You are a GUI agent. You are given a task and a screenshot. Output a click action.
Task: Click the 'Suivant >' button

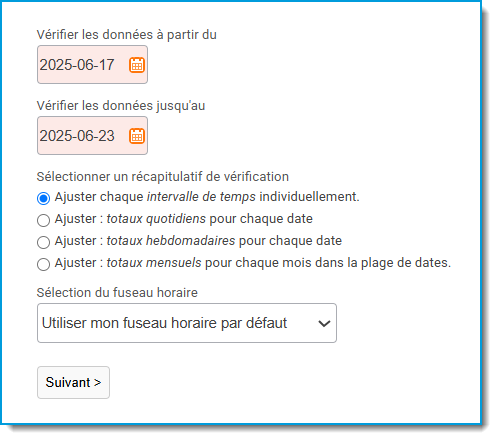73,382
